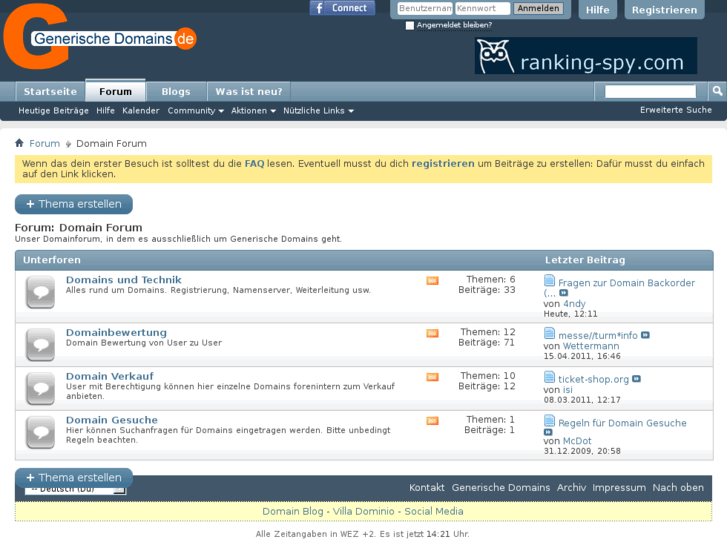Click forum status icon for Domain Gesuche
The width and height of the screenshot is (727, 545).
(x=40, y=432)
